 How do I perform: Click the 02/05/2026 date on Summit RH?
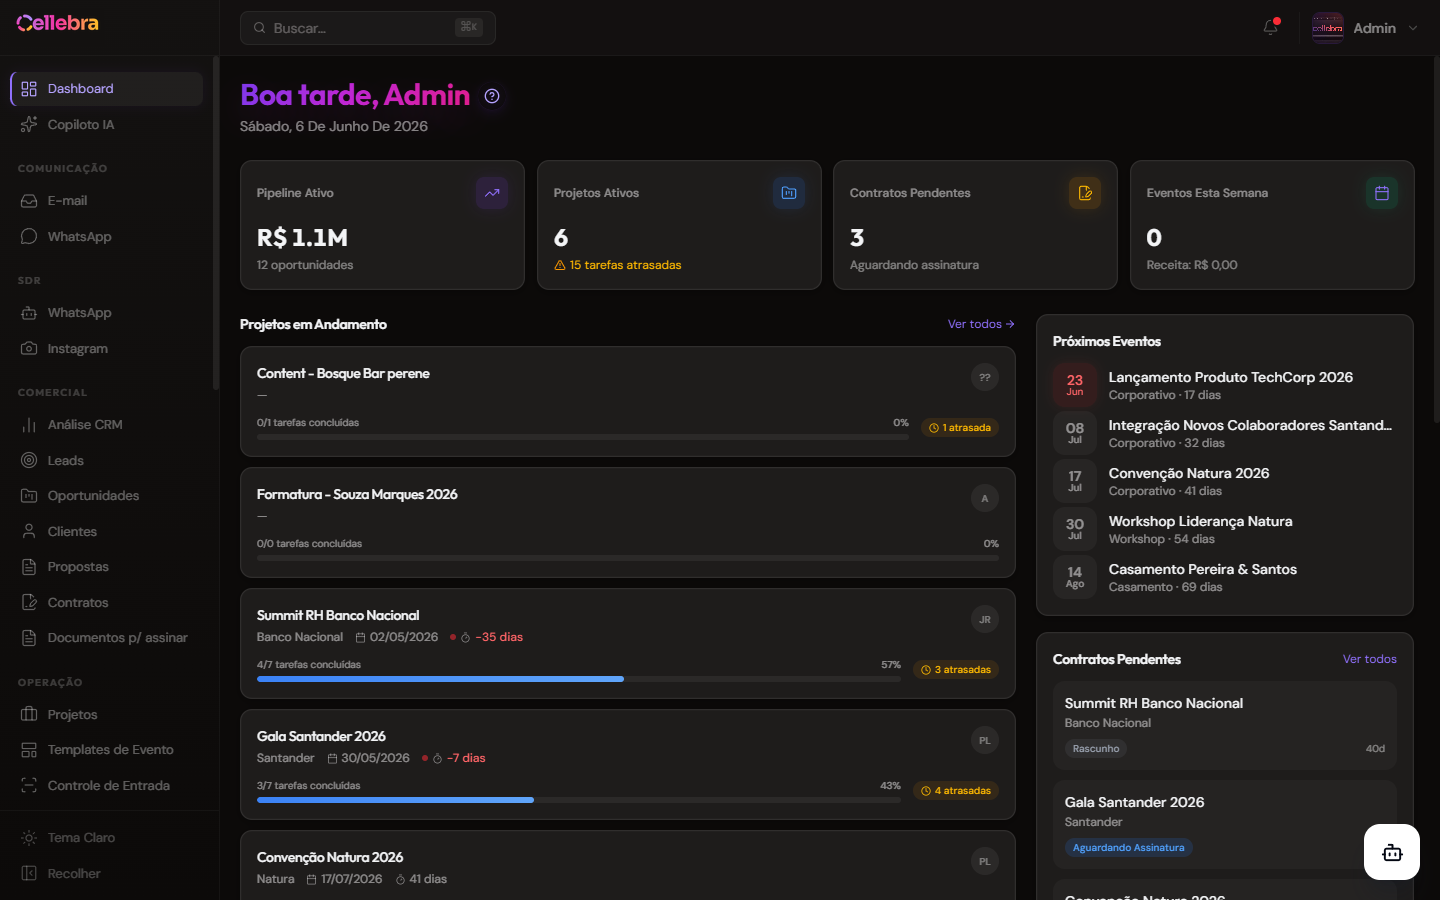click(x=397, y=637)
